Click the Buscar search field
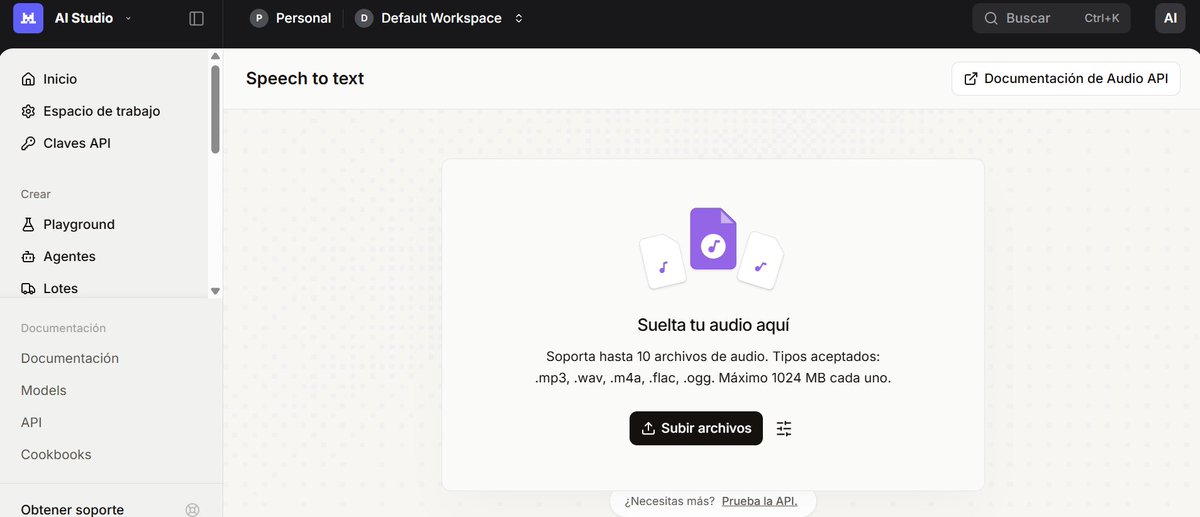Viewport: 1200px width, 517px height. [1051, 18]
